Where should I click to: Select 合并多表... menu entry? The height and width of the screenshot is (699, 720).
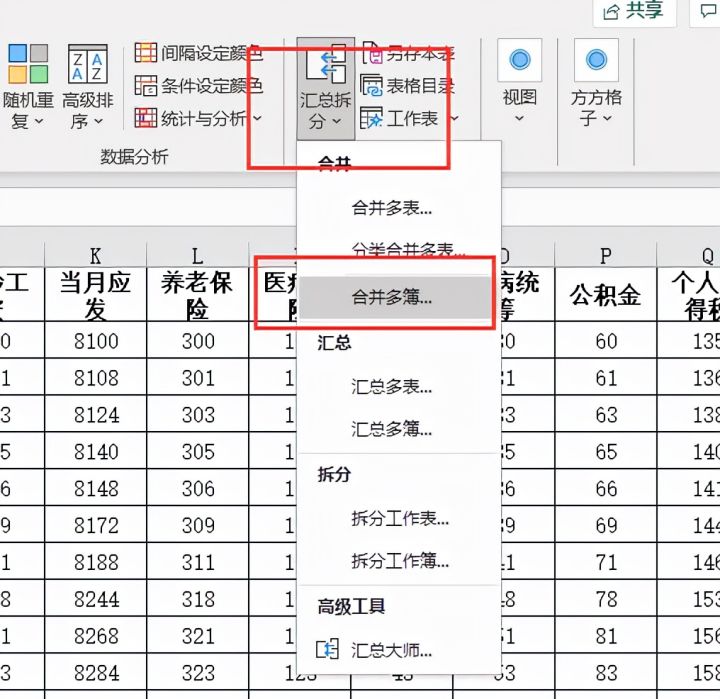click(399, 208)
